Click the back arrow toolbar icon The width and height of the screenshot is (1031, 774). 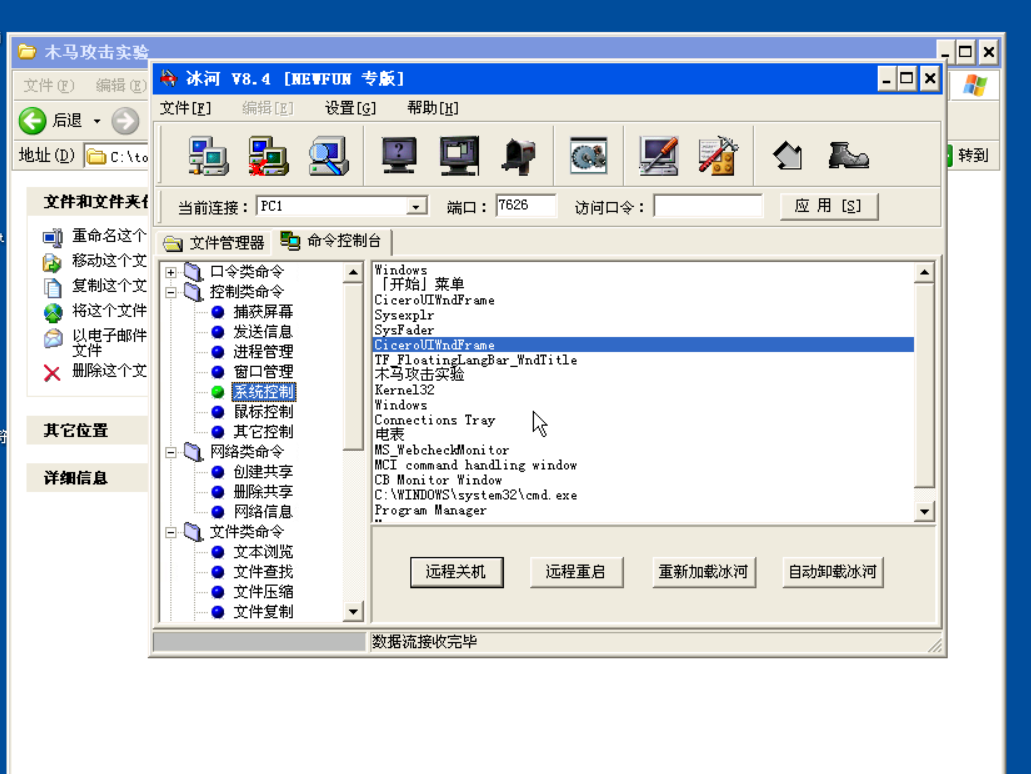click(788, 156)
